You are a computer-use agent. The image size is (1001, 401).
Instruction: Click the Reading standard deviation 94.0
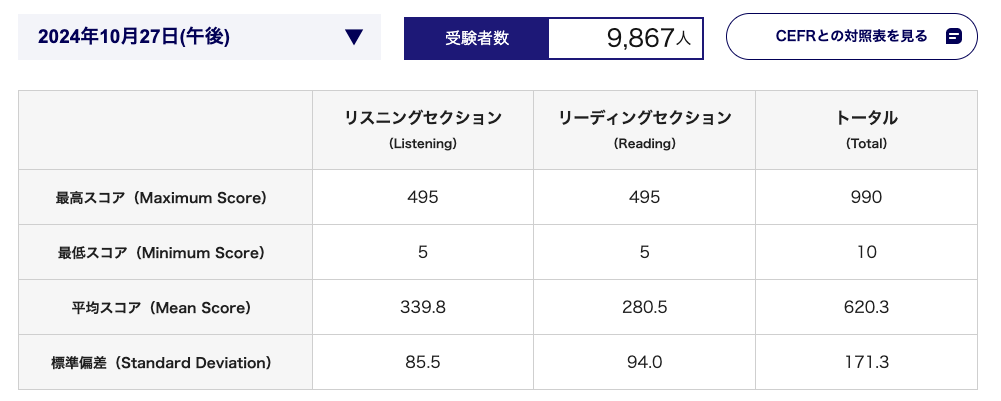pyautogui.click(x=645, y=363)
